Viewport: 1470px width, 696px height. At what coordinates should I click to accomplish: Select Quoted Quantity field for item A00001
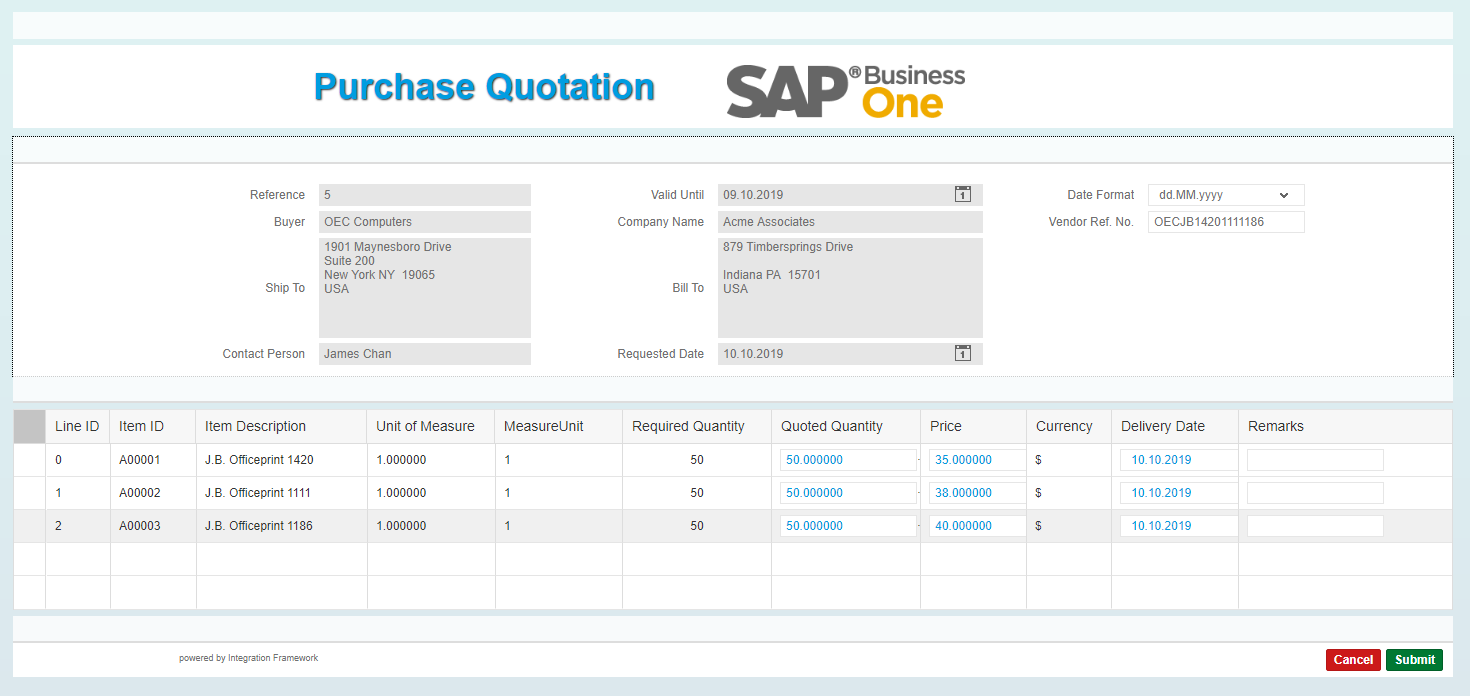click(847, 460)
